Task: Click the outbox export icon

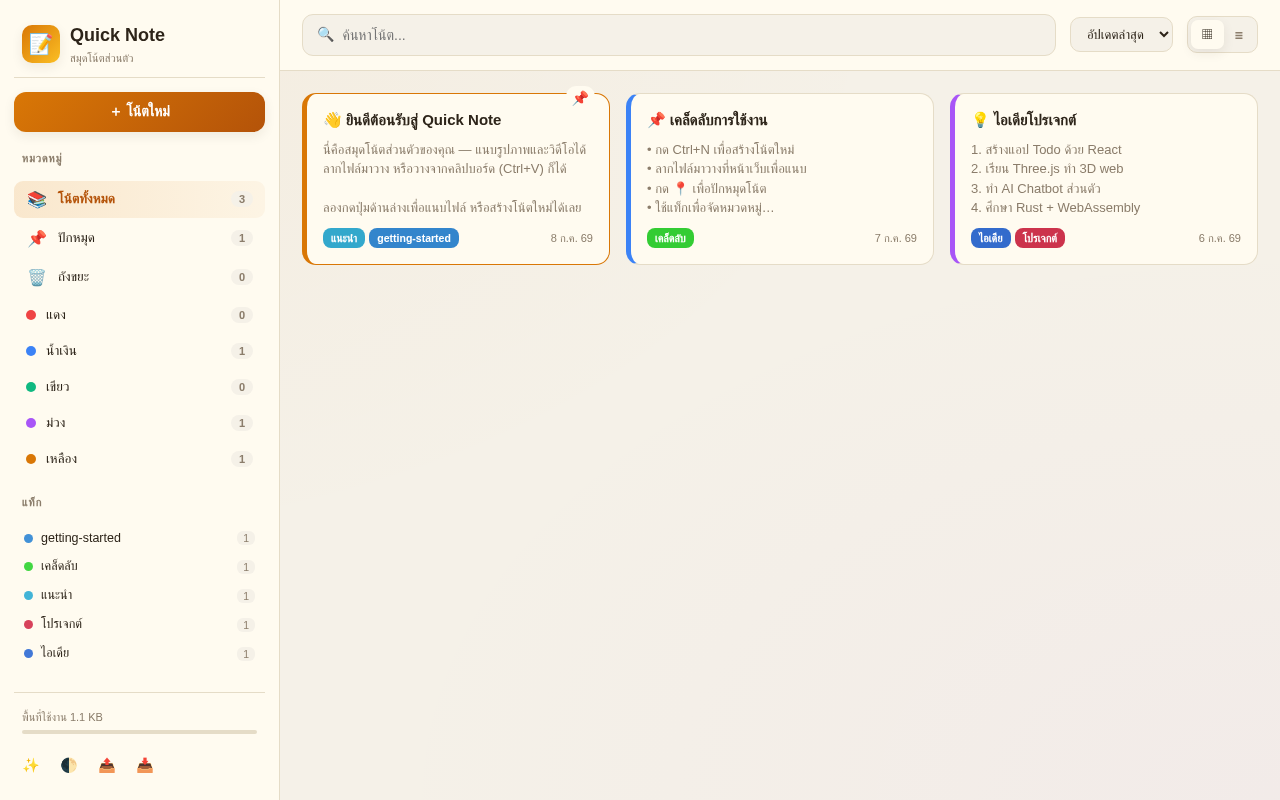Action: [107, 765]
